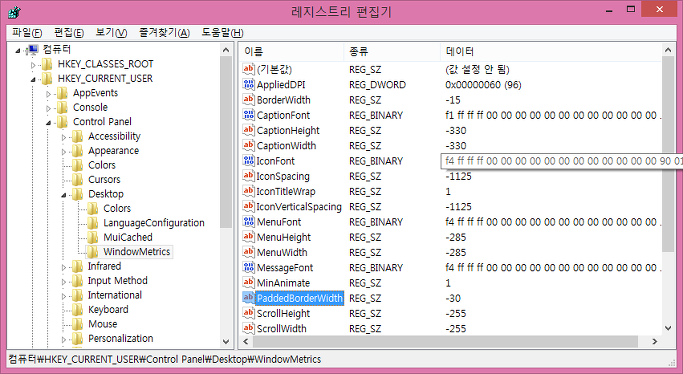Click the CaptionFont binary value icon

(248, 115)
